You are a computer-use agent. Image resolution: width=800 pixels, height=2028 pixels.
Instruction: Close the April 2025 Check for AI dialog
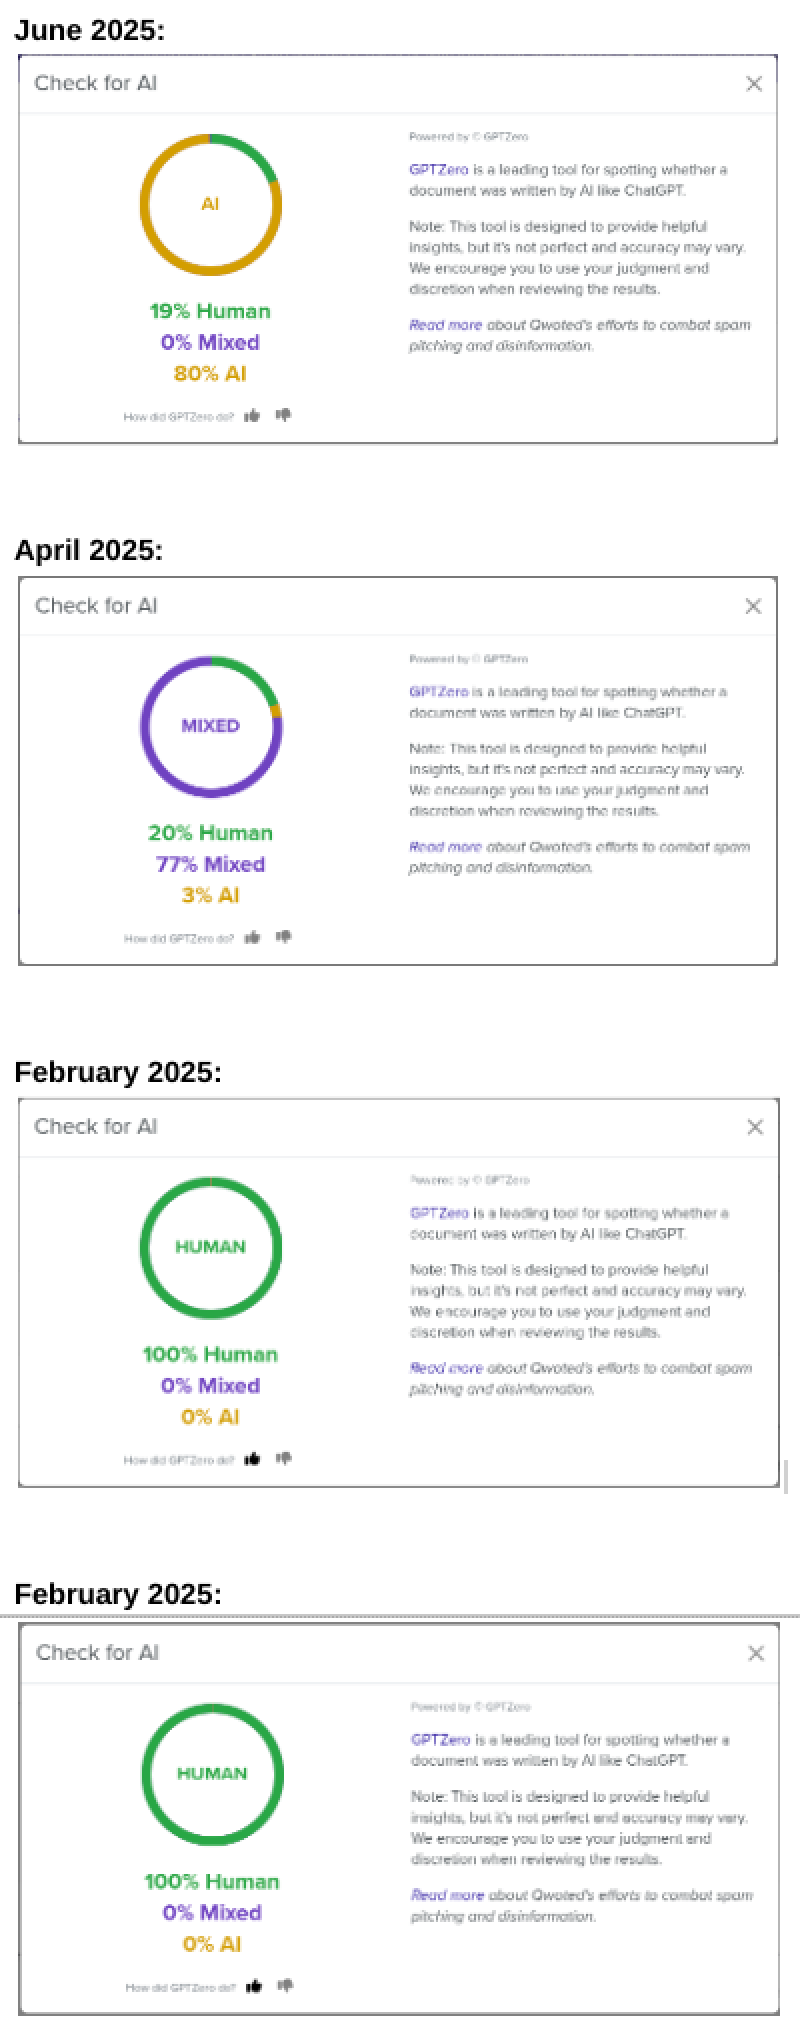(x=754, y=606)
